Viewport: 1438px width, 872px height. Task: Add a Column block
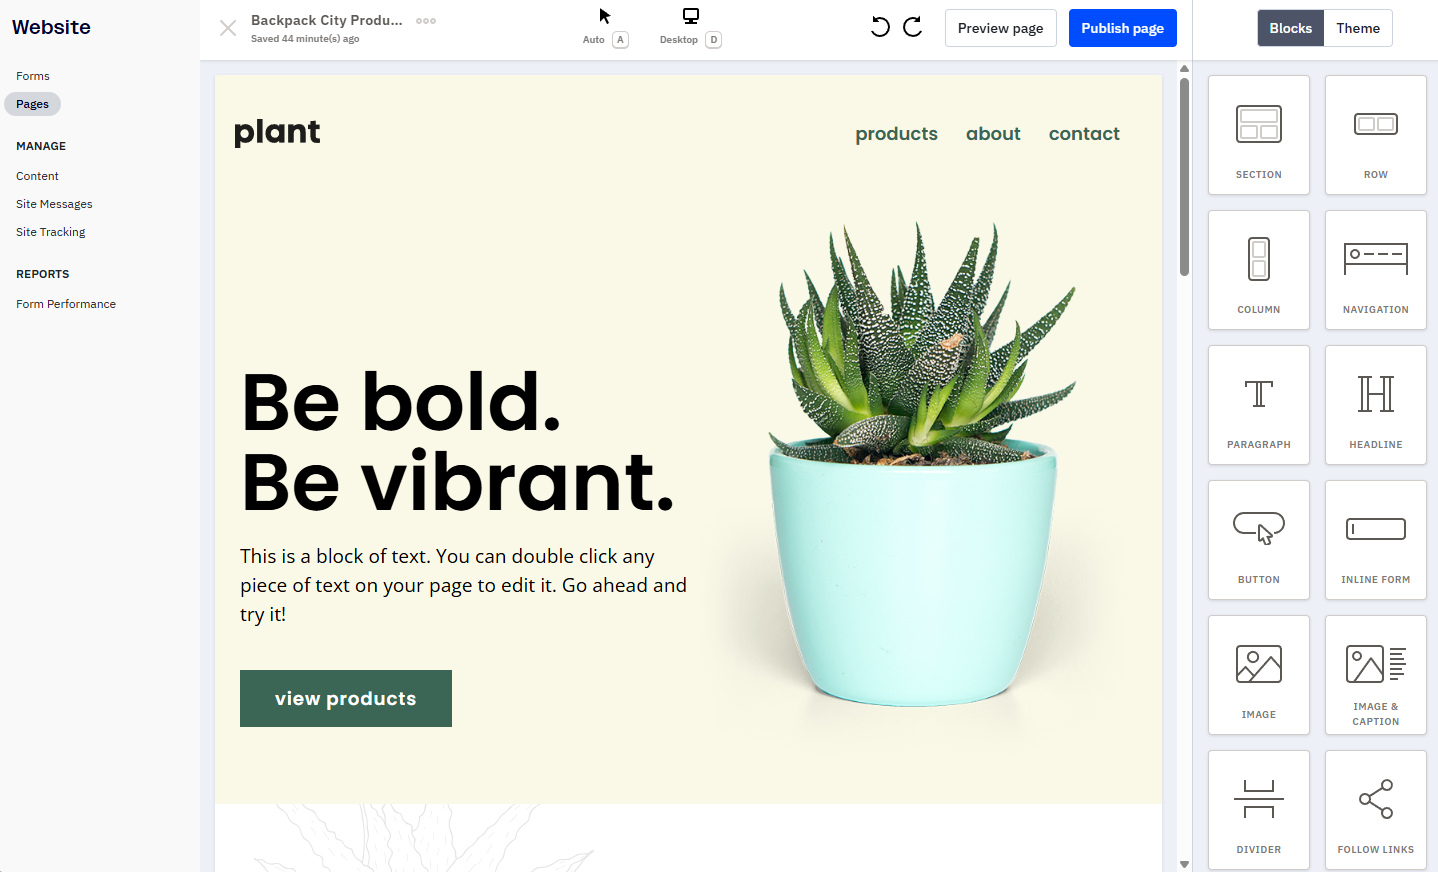(x=1258, y=270)
